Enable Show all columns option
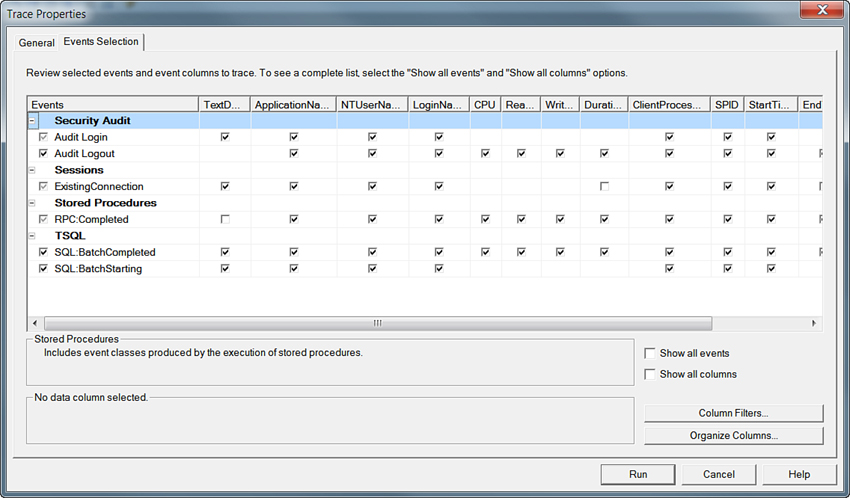 [x=651, y=375]
